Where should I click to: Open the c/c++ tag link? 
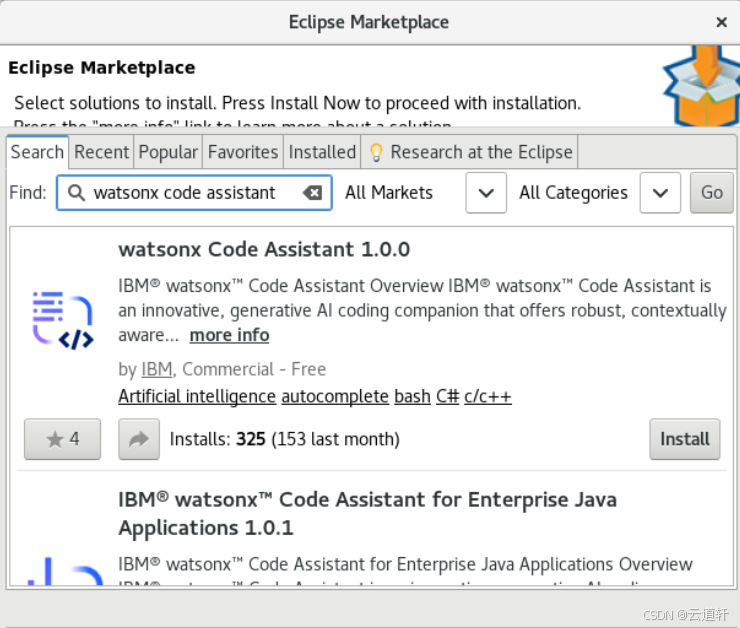488,396
